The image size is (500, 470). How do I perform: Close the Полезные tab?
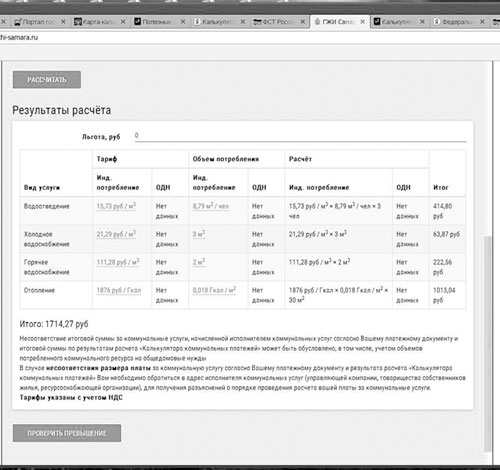click(183, 22)
